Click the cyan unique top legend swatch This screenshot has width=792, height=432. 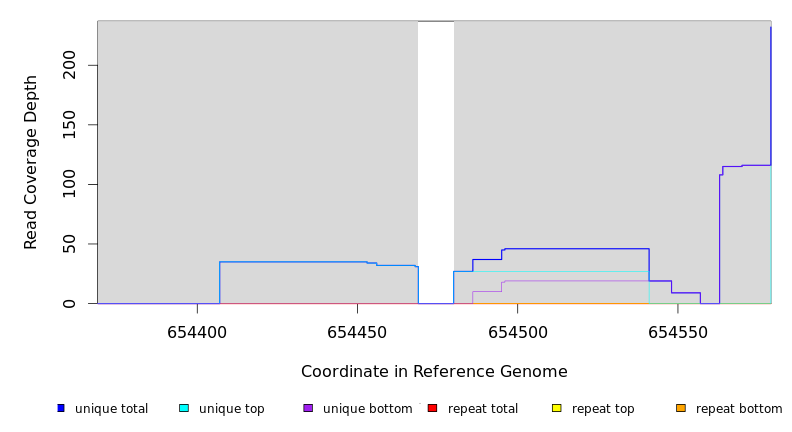pos(184,408)
